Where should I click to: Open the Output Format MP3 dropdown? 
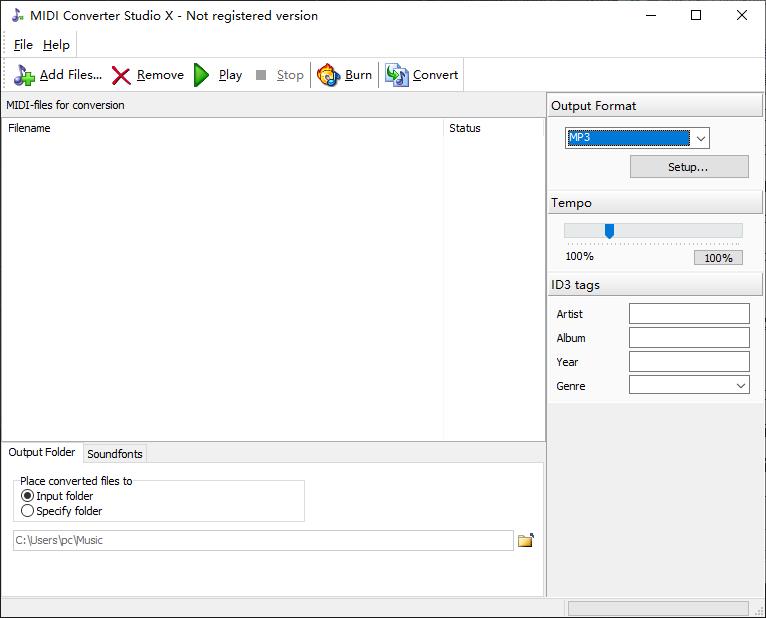point(701,138)
